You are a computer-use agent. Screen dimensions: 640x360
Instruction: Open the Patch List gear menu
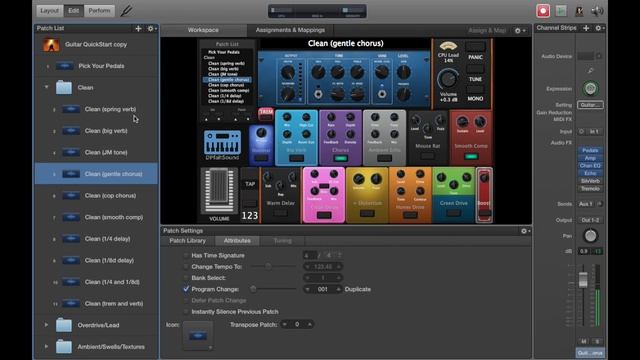[151, 28]
